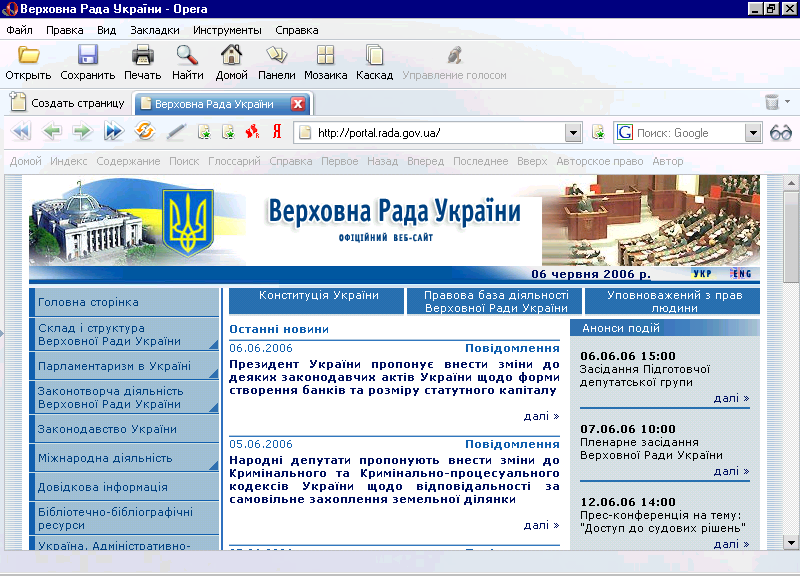The image size is (800, 576).
Task: Open Уповноважений з прав людини
Action: coord(672,301)
